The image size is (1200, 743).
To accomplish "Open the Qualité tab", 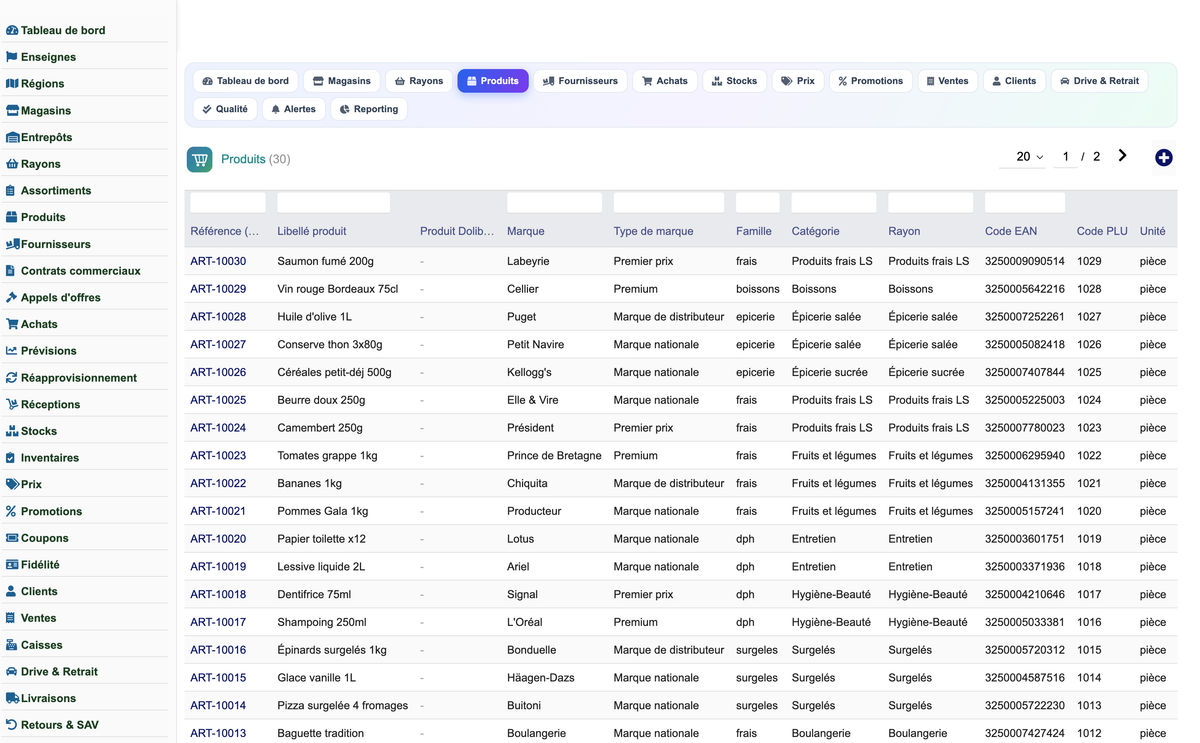I will tap(225, 109).
